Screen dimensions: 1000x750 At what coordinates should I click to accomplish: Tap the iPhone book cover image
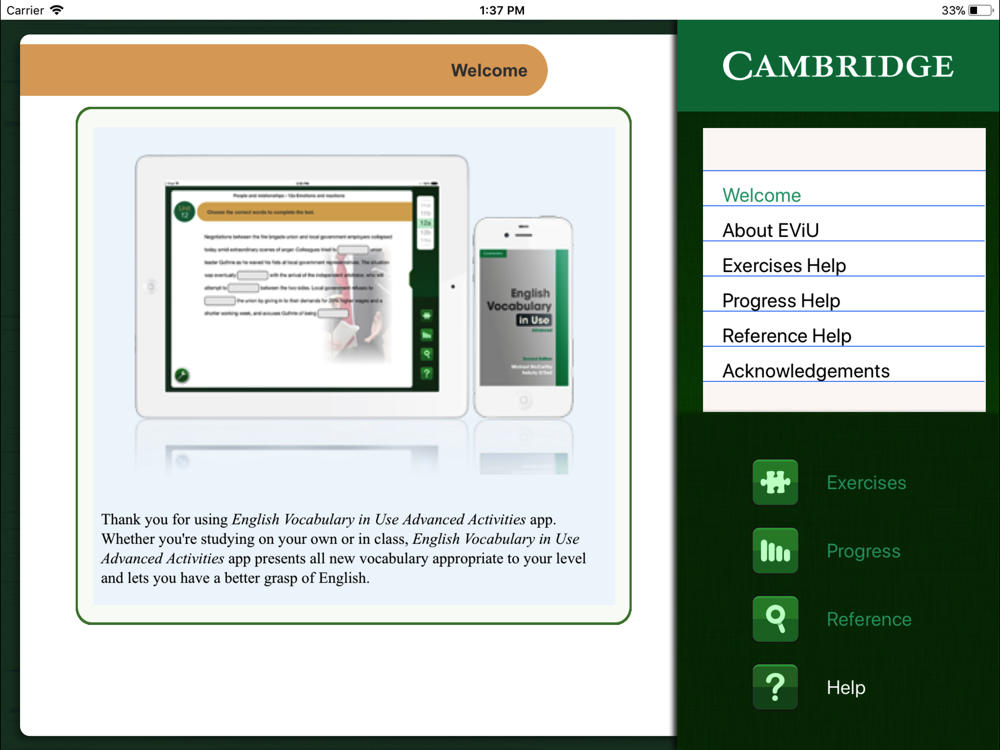coord(524,317)
